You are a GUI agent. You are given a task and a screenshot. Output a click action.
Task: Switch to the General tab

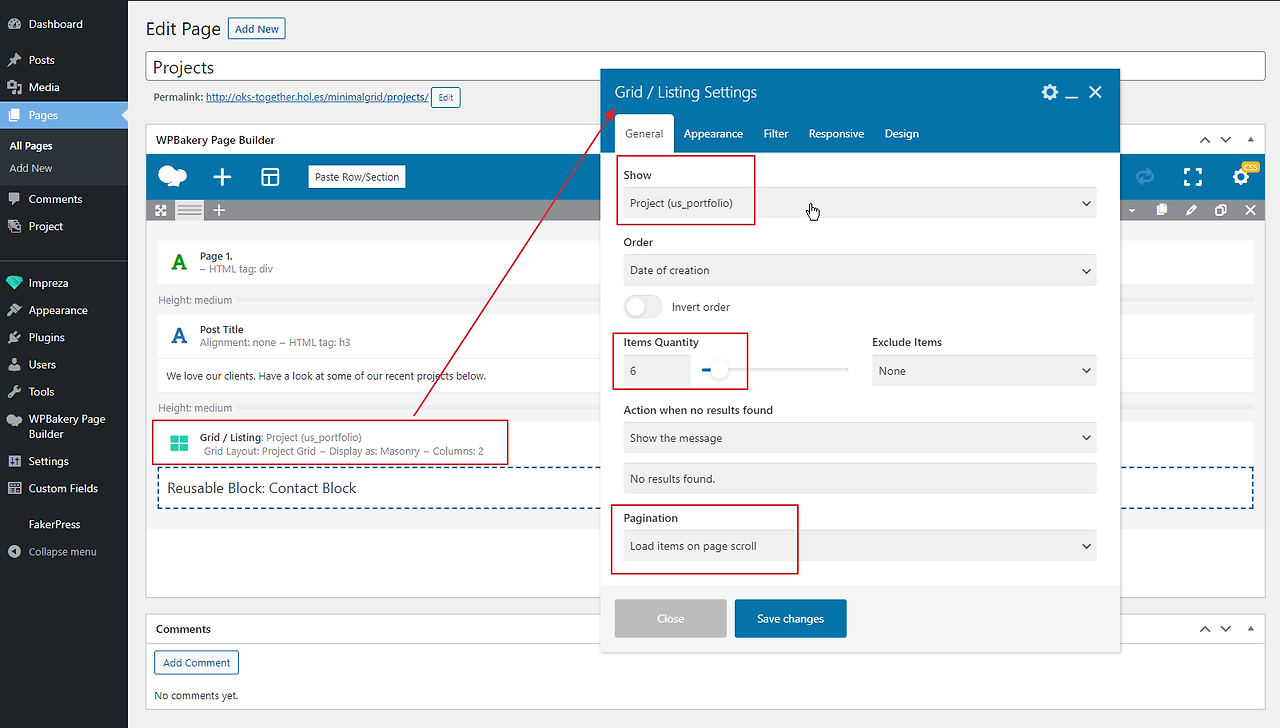pyautogui.click(x=644, y=134)
